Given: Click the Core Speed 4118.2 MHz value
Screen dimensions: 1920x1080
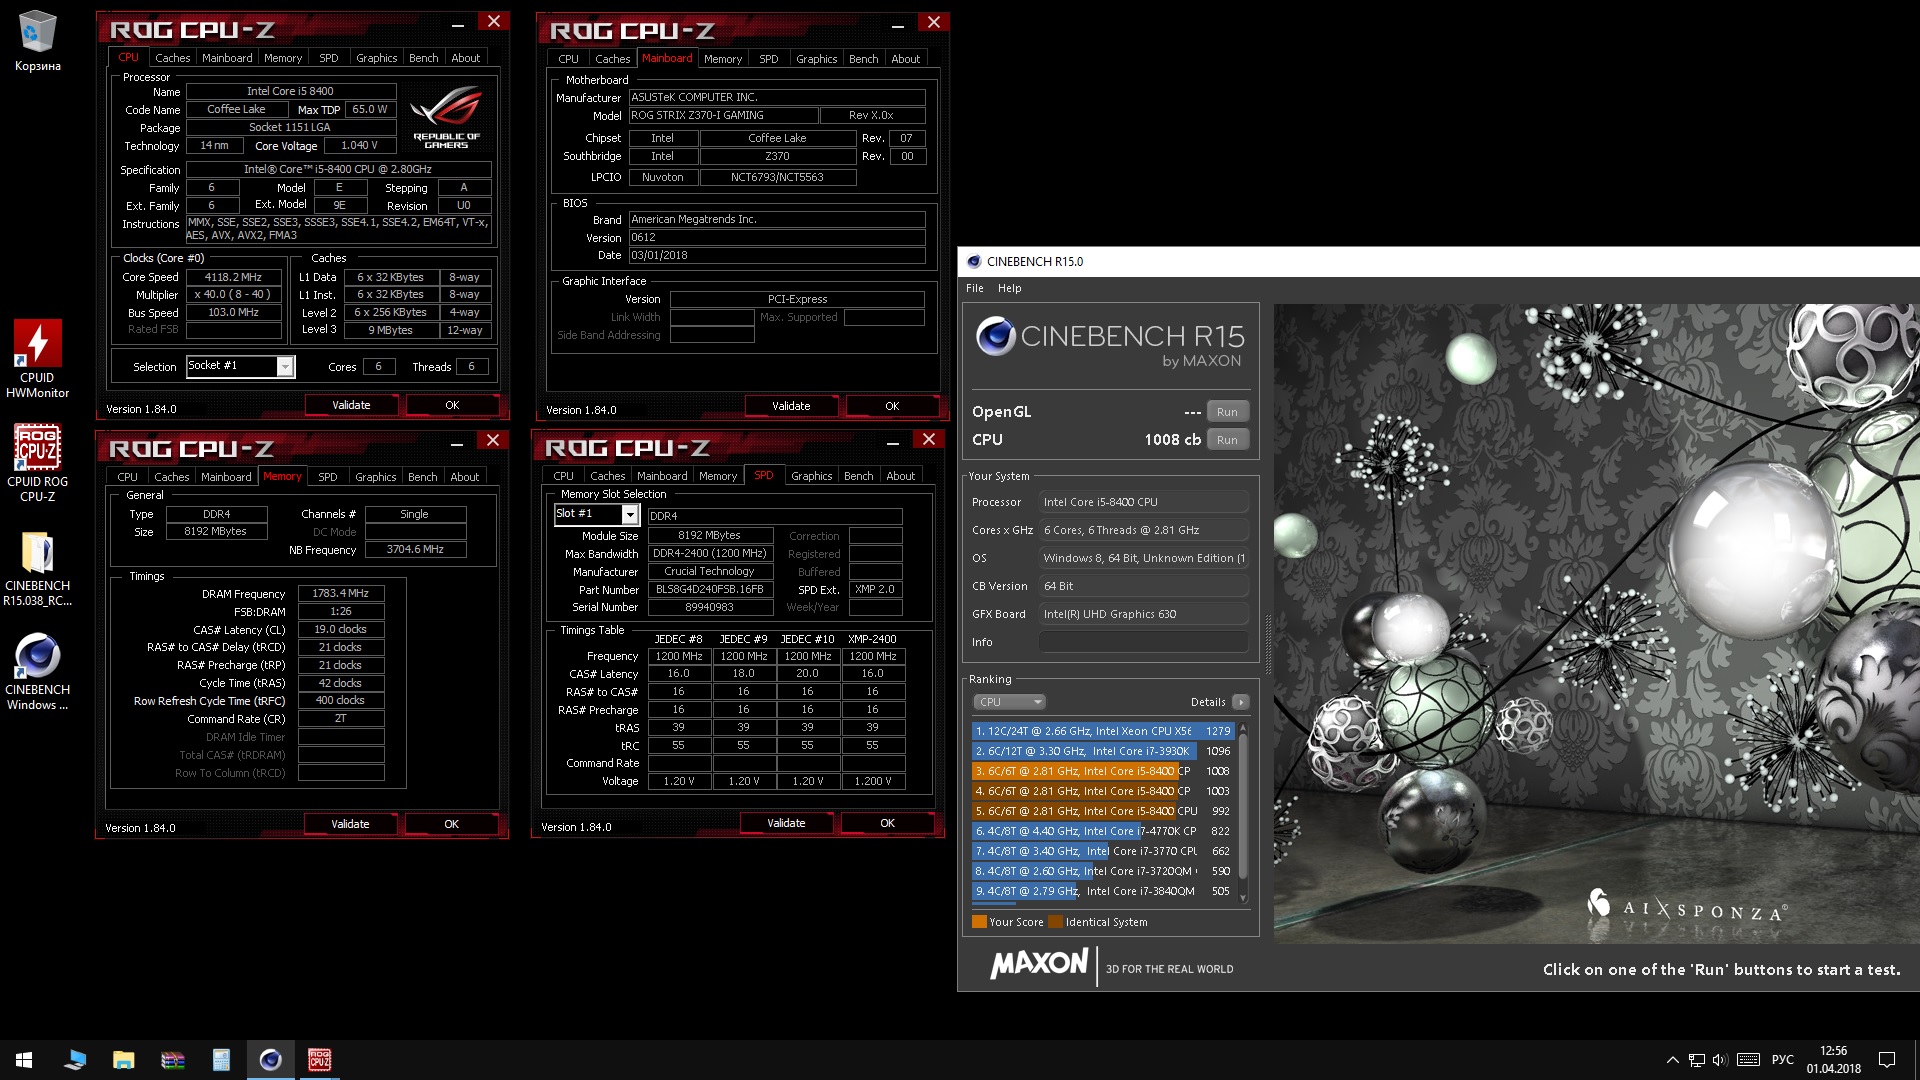Looking at the screenshot, I should pyautogui.click(x=233, y=277).
